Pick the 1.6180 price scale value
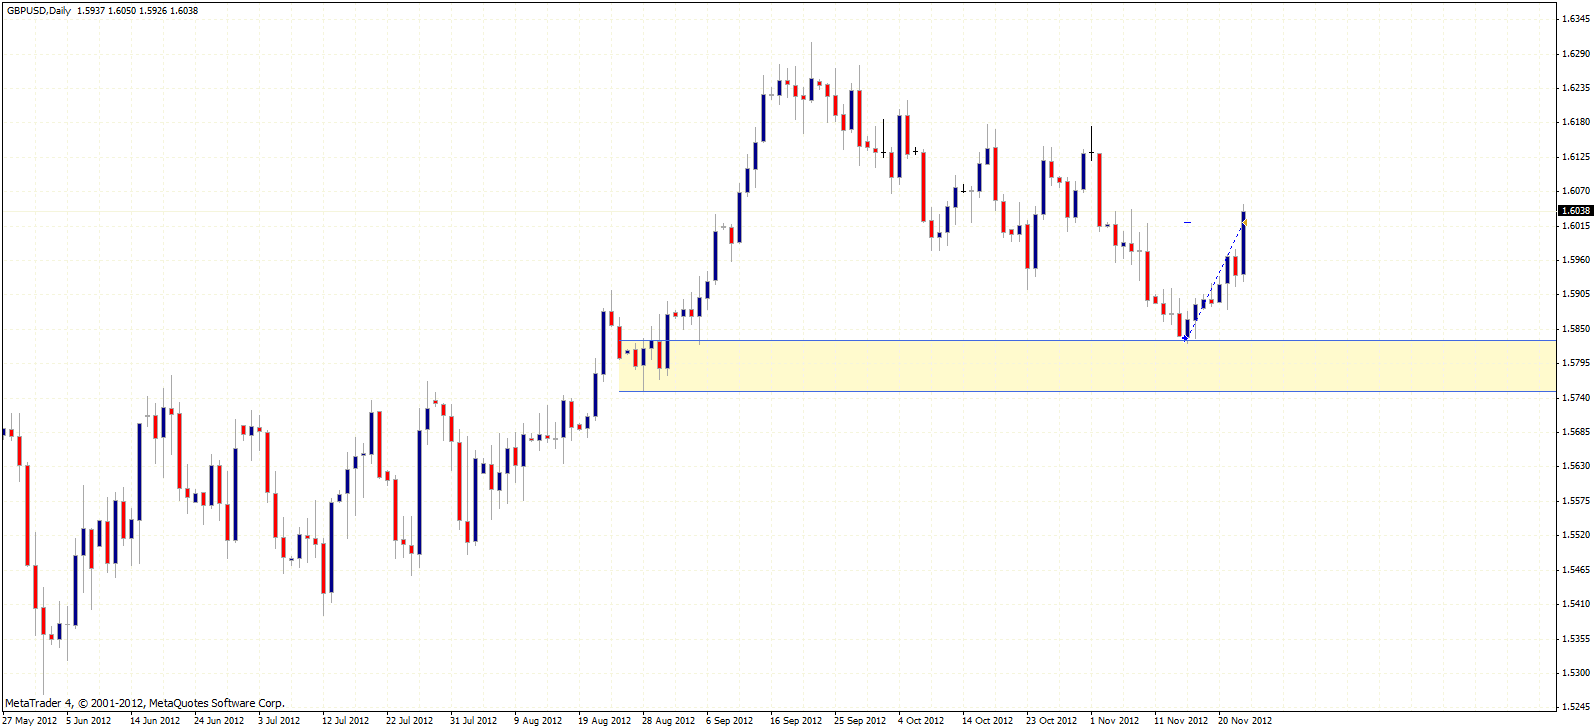Image resolution: width=1594 pixels, height=728 pixels. [1576, 122]
